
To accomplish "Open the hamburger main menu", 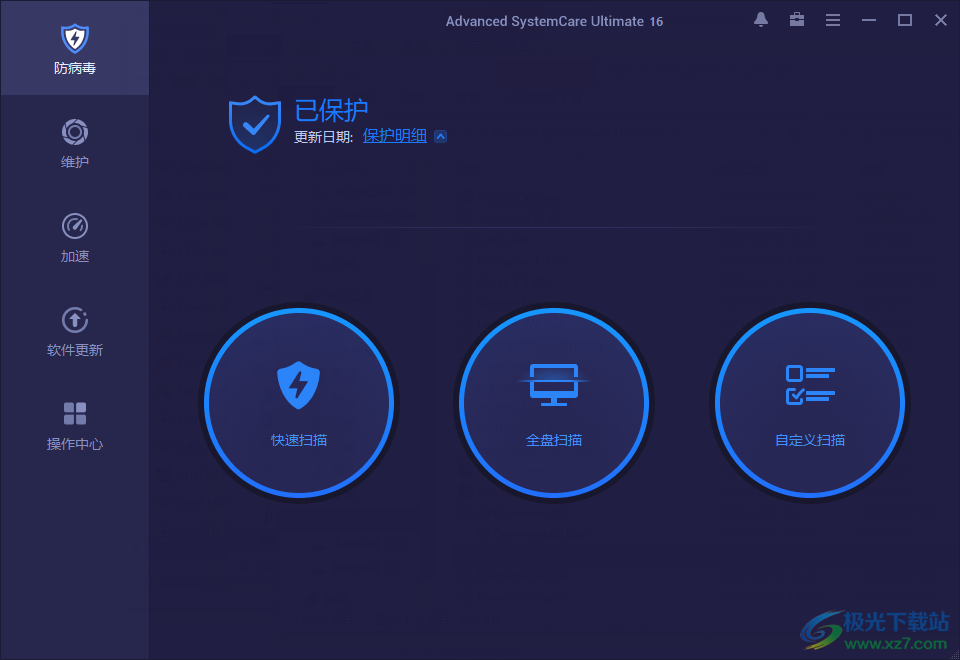I will (833, 19).
